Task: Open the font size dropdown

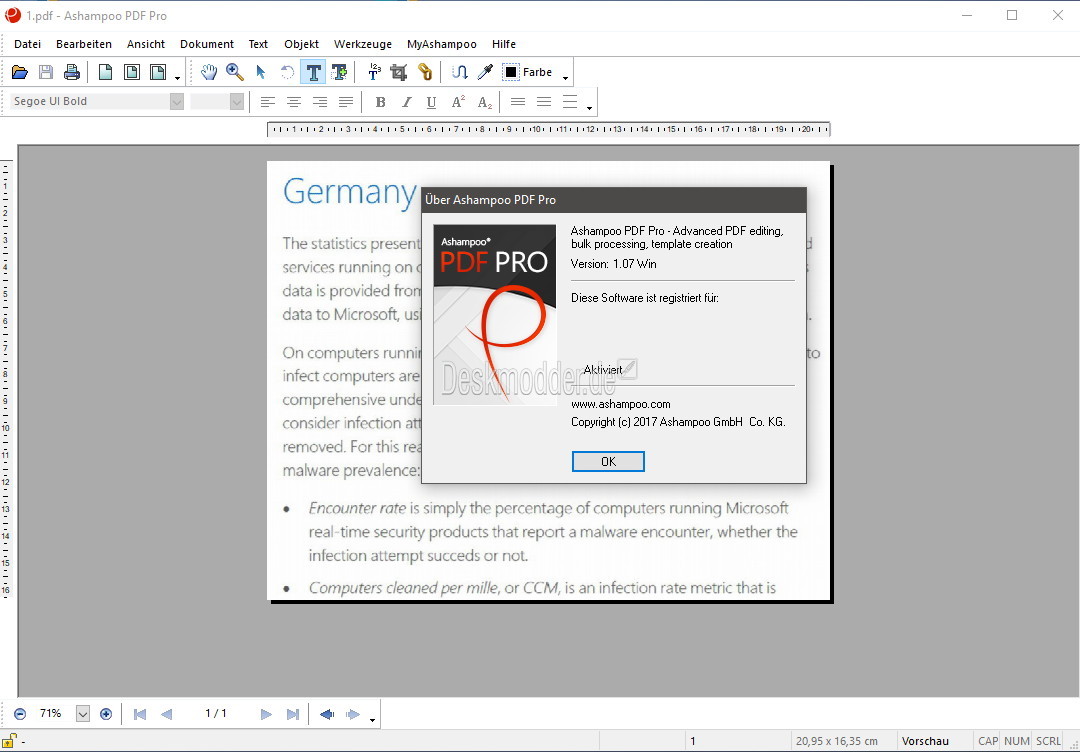Action: coord(237,101)
